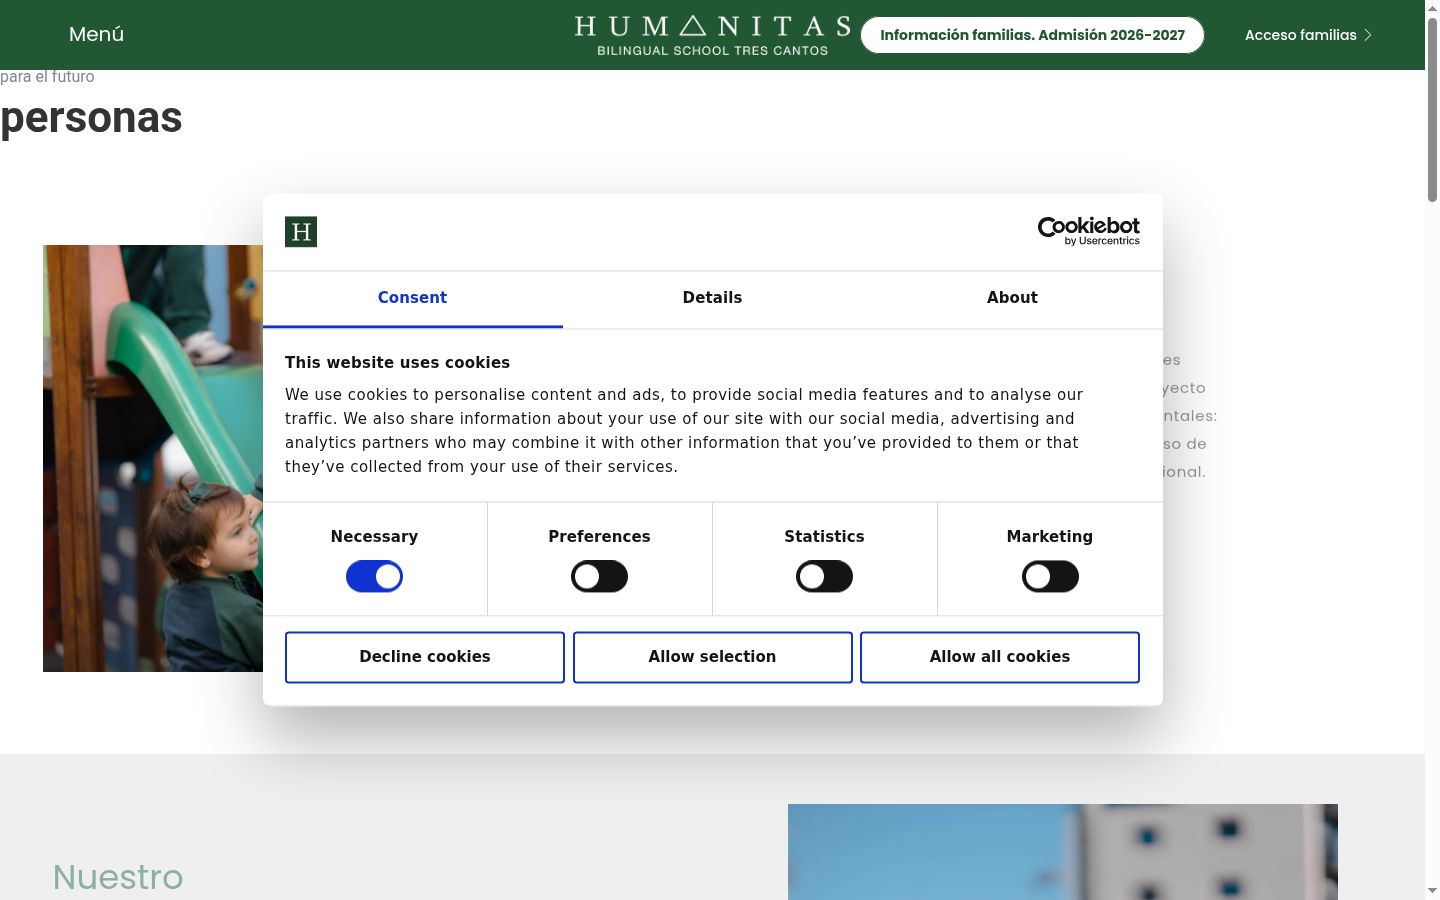Viewport: 1440px width, 900px height.
Task: Turn on the Statistics cookies switch
Action: click(824, 577)
